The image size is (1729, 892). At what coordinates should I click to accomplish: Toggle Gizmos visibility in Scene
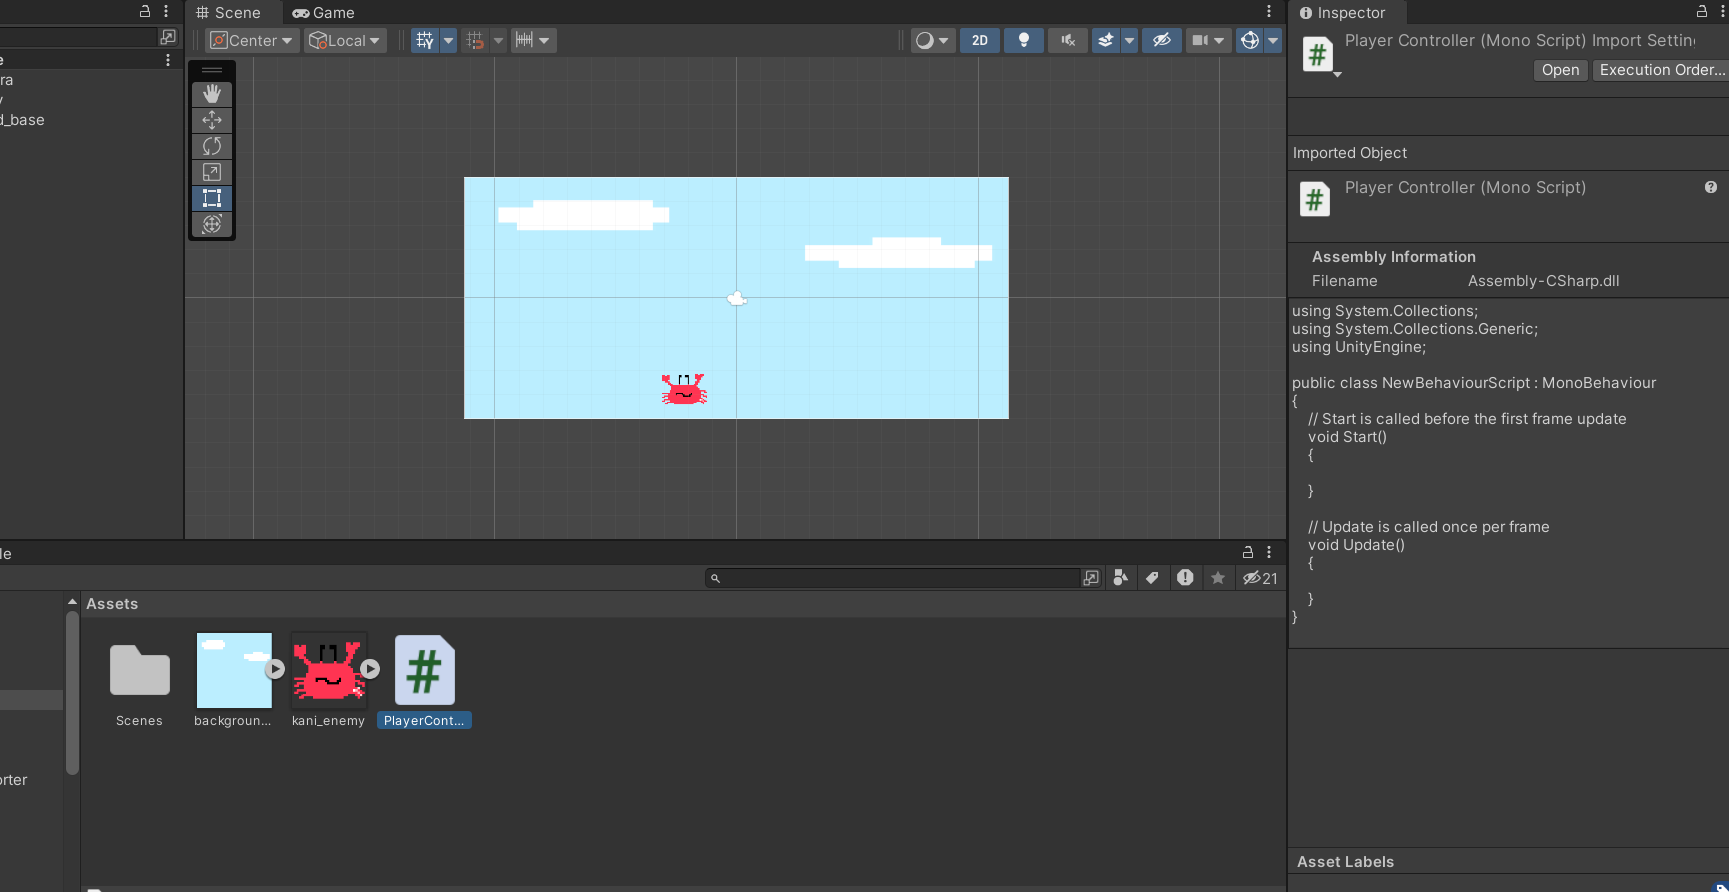(x=1250, y=41)
